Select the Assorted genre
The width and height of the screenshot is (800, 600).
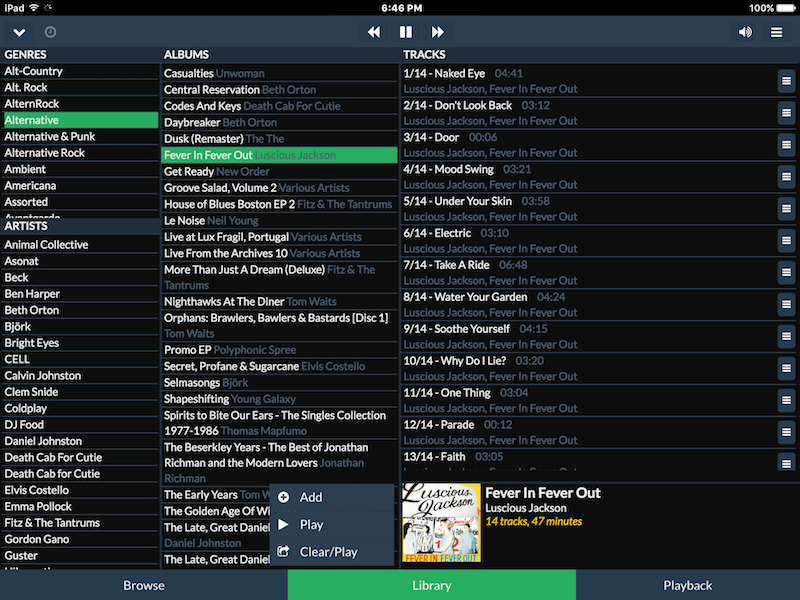pos(81,202)
